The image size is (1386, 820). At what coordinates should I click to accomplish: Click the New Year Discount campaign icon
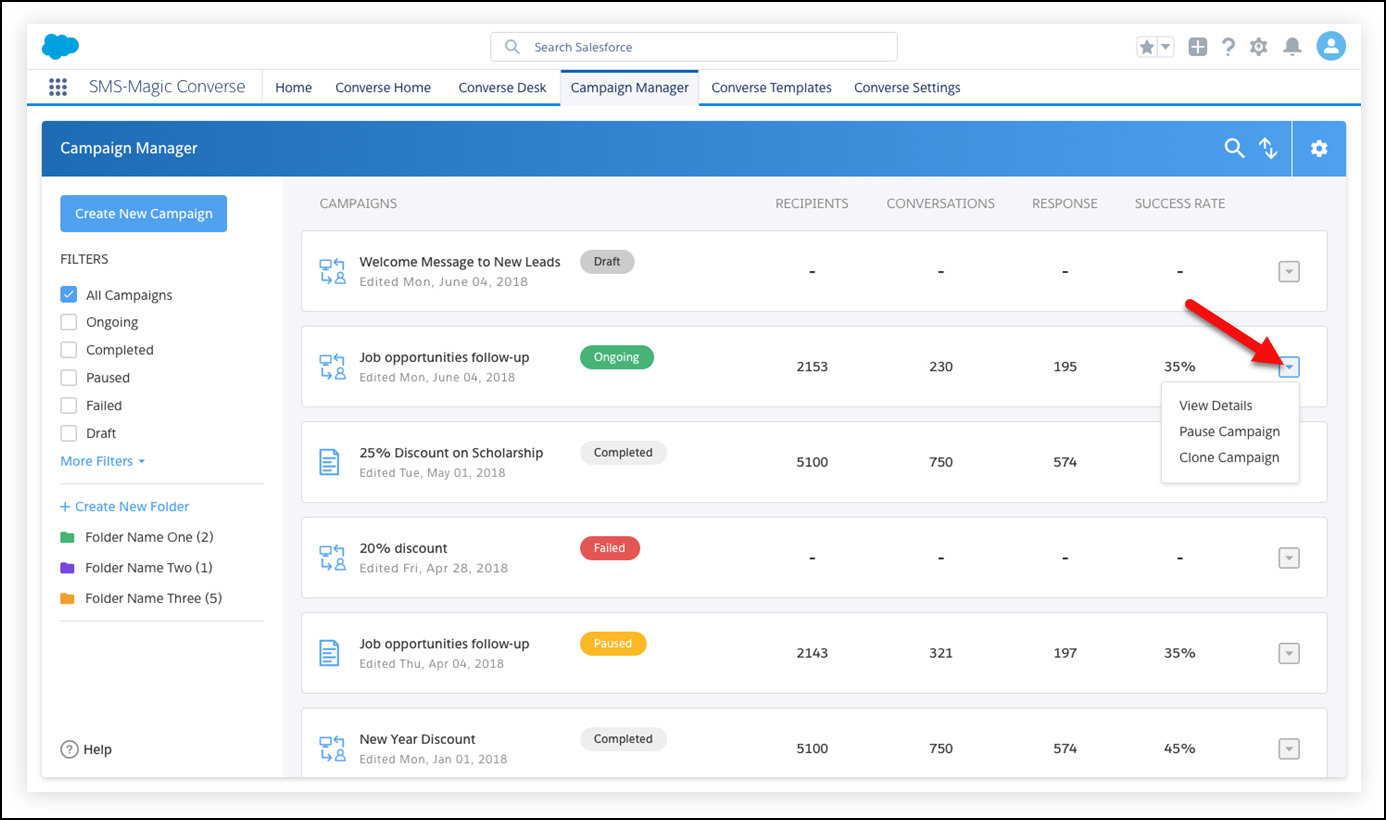point(332,749)
